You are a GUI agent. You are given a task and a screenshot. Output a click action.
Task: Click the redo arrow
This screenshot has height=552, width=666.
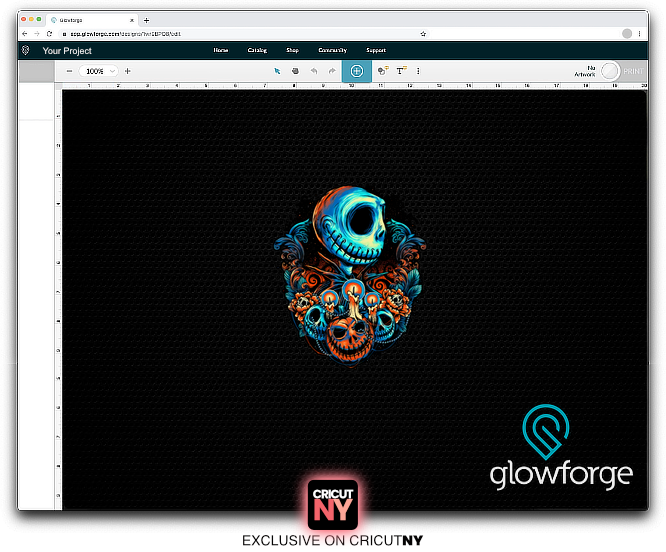[x=330, y=71]
